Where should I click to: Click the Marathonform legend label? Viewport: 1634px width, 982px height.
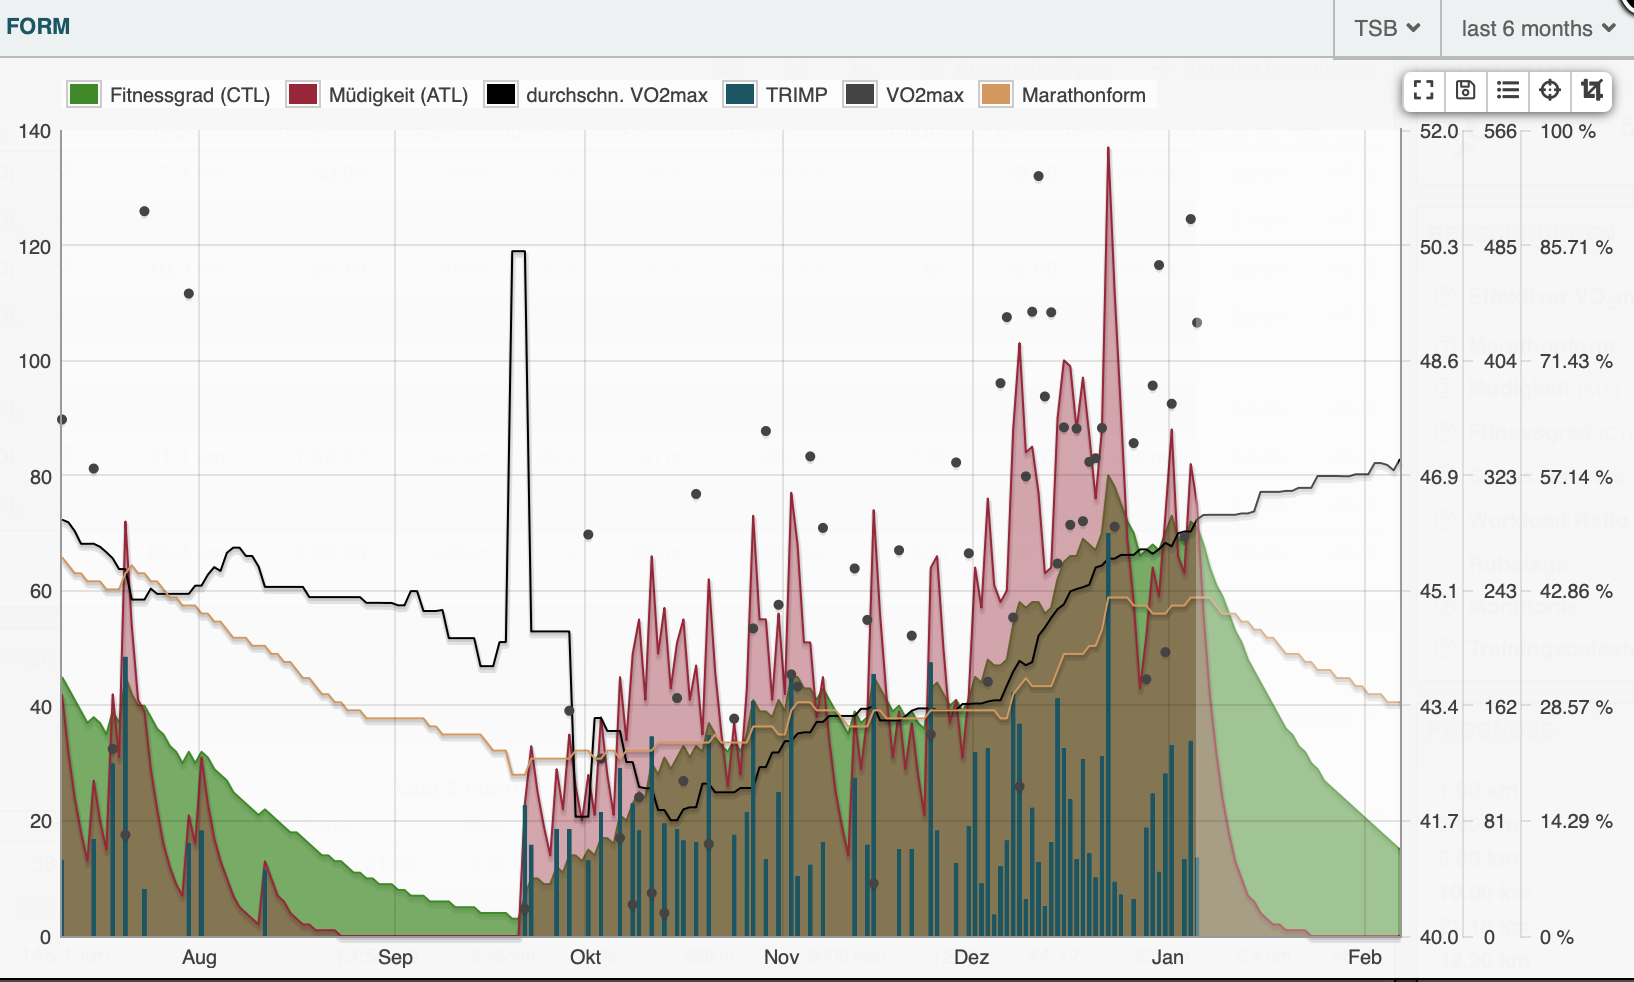tap(1083, 95)
